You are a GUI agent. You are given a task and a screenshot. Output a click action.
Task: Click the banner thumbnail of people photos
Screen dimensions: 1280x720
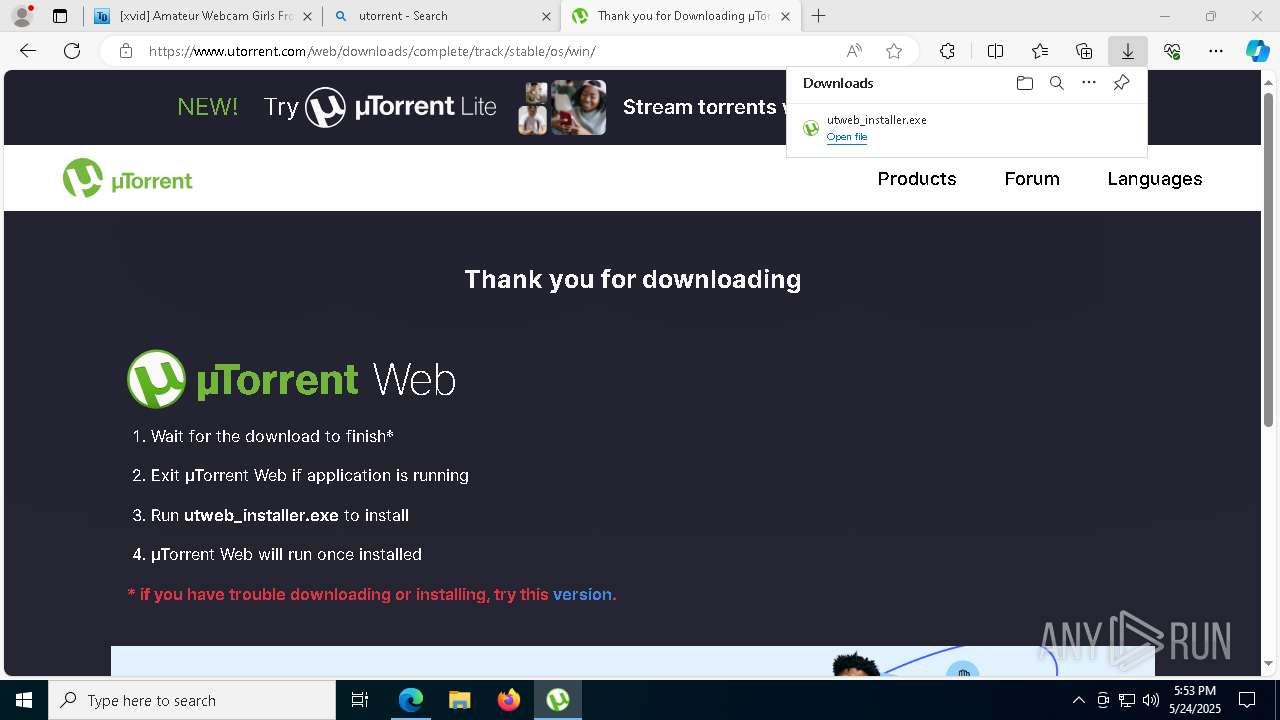[562, 107]
